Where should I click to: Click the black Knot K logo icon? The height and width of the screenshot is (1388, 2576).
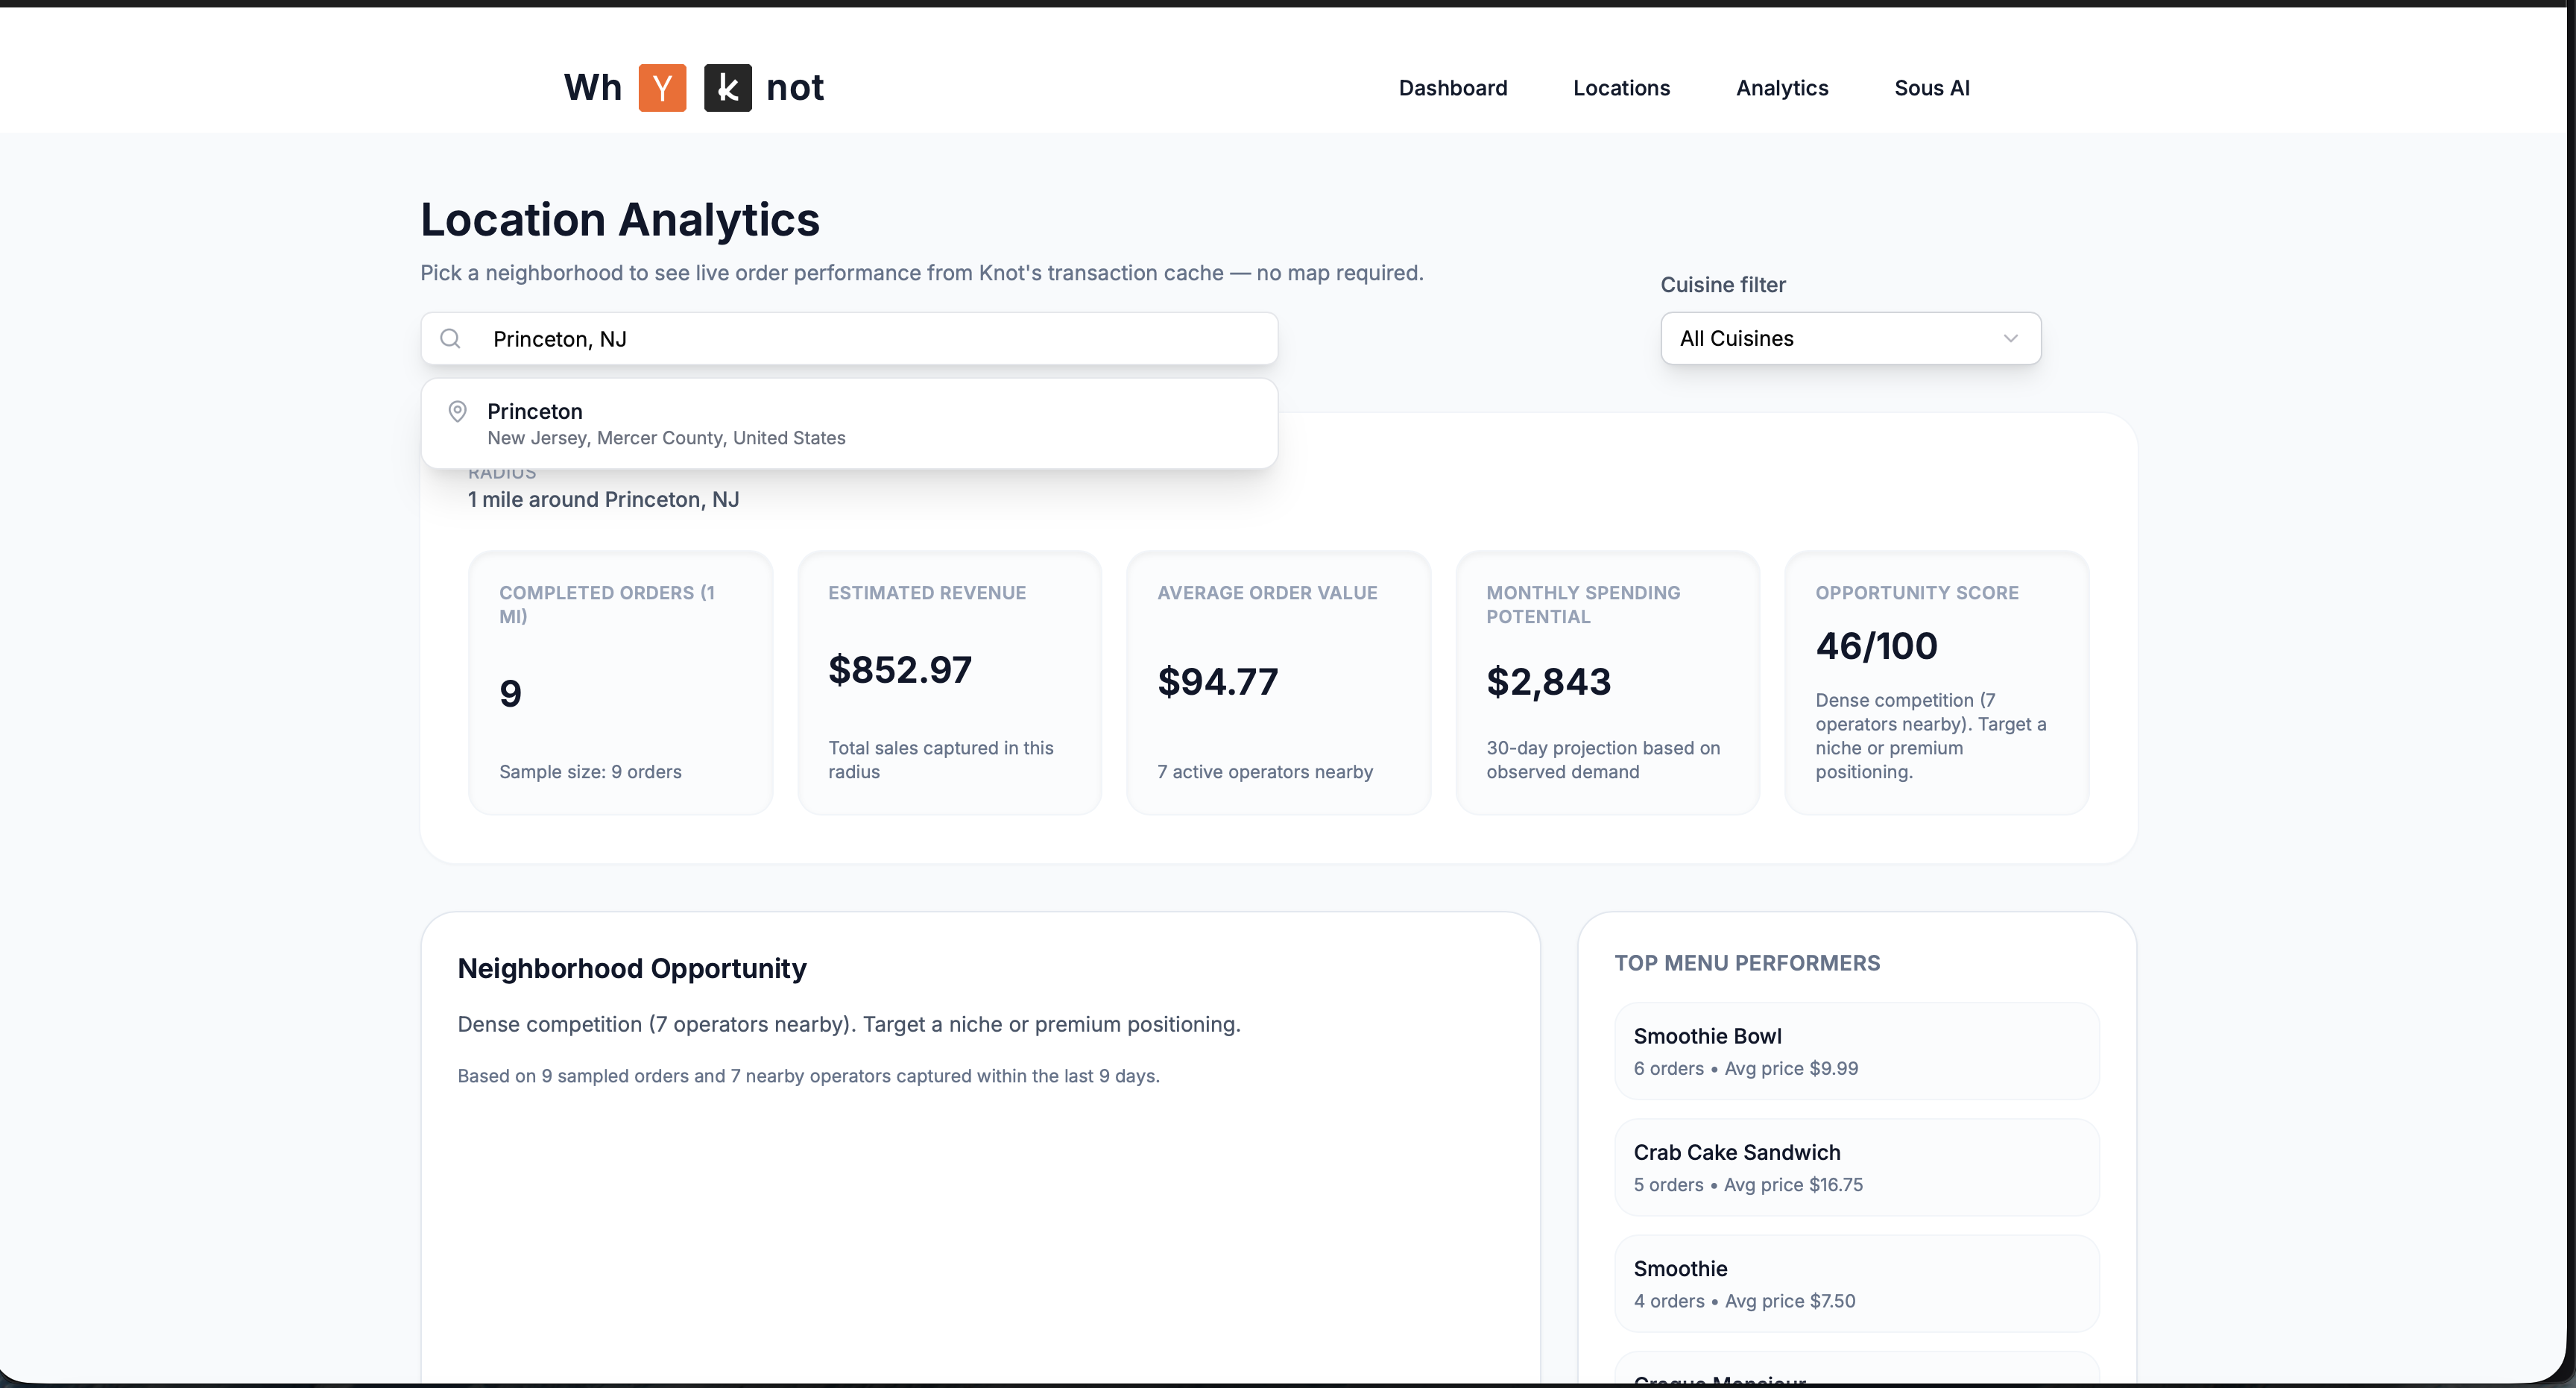727,88
